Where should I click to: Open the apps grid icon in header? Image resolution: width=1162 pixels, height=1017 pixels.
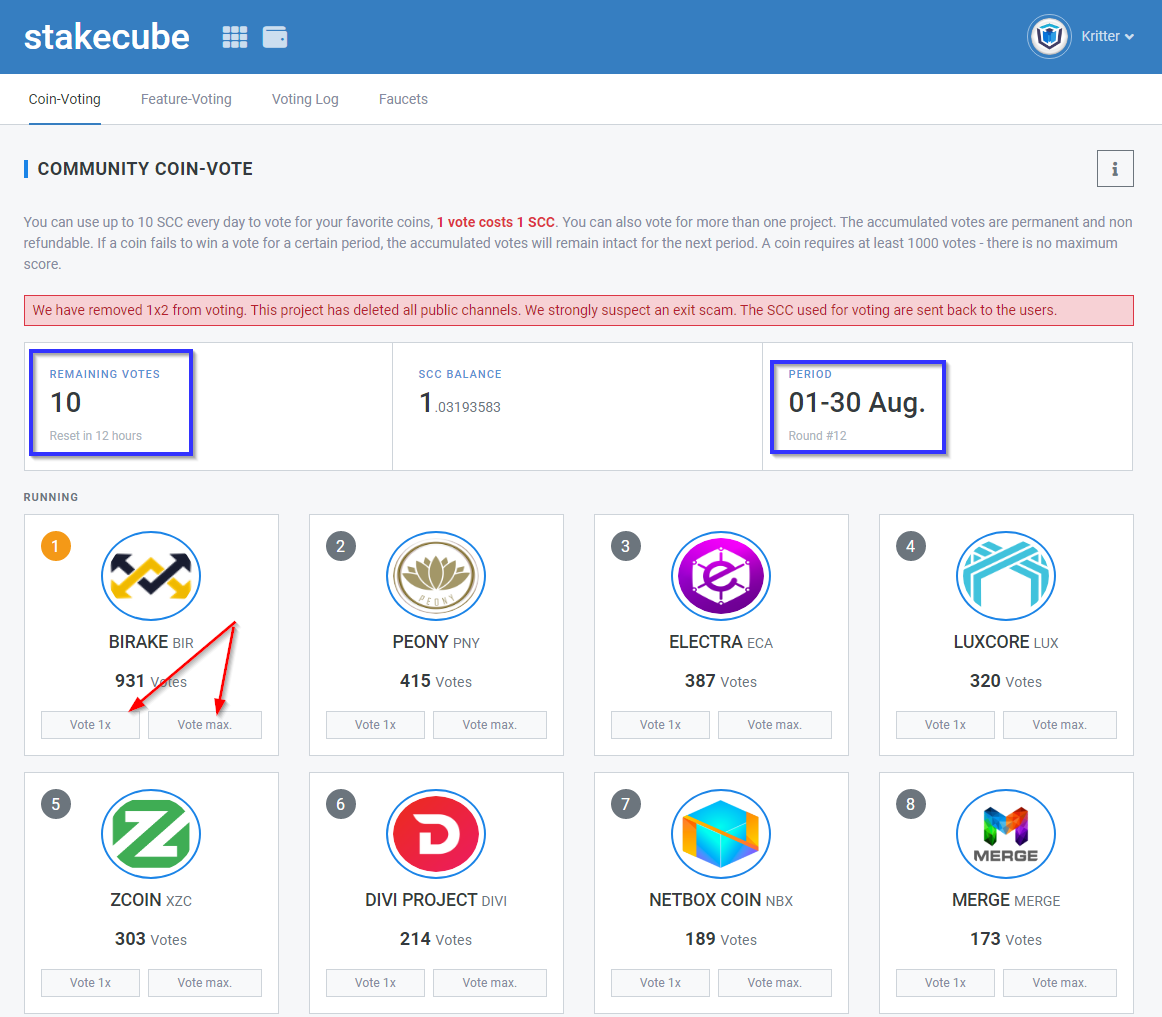pos(235,37)
